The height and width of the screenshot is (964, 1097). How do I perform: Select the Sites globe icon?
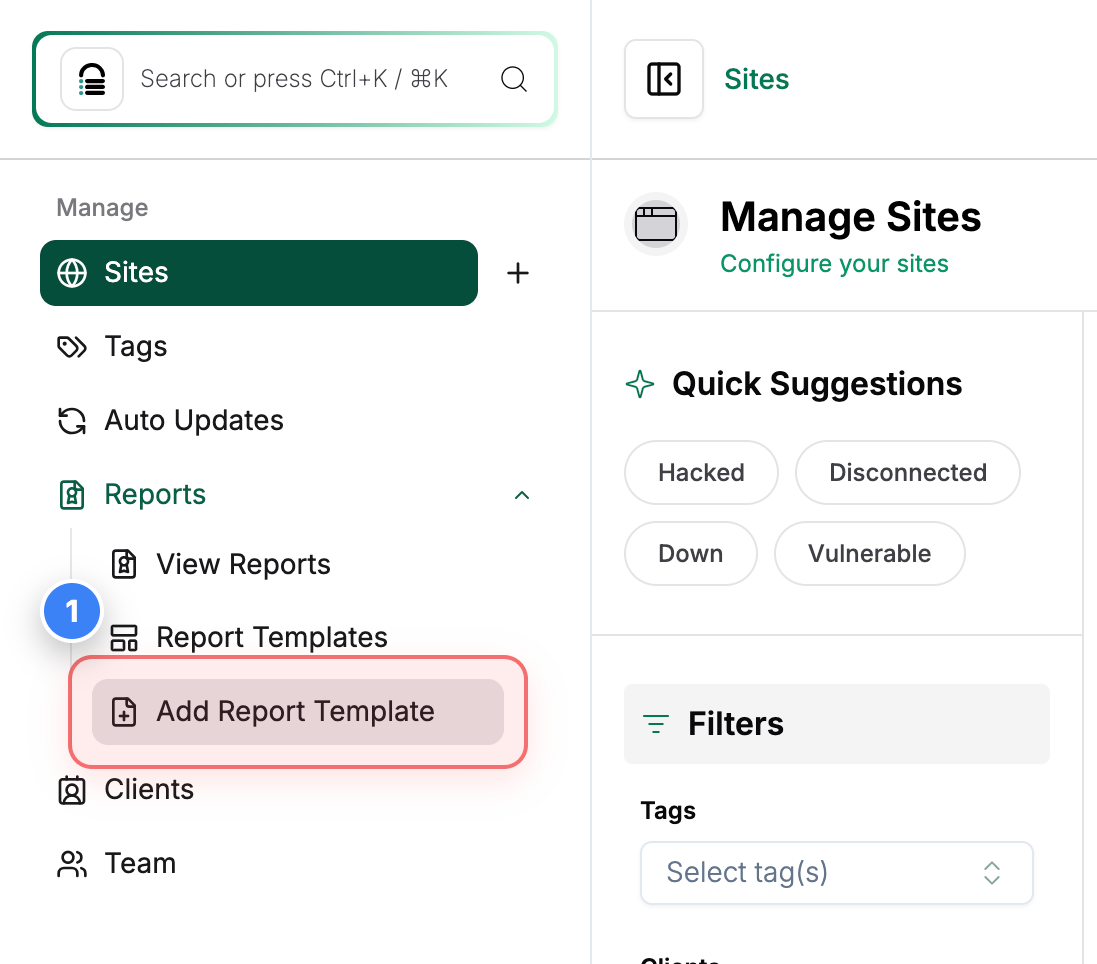coord(71,272)
